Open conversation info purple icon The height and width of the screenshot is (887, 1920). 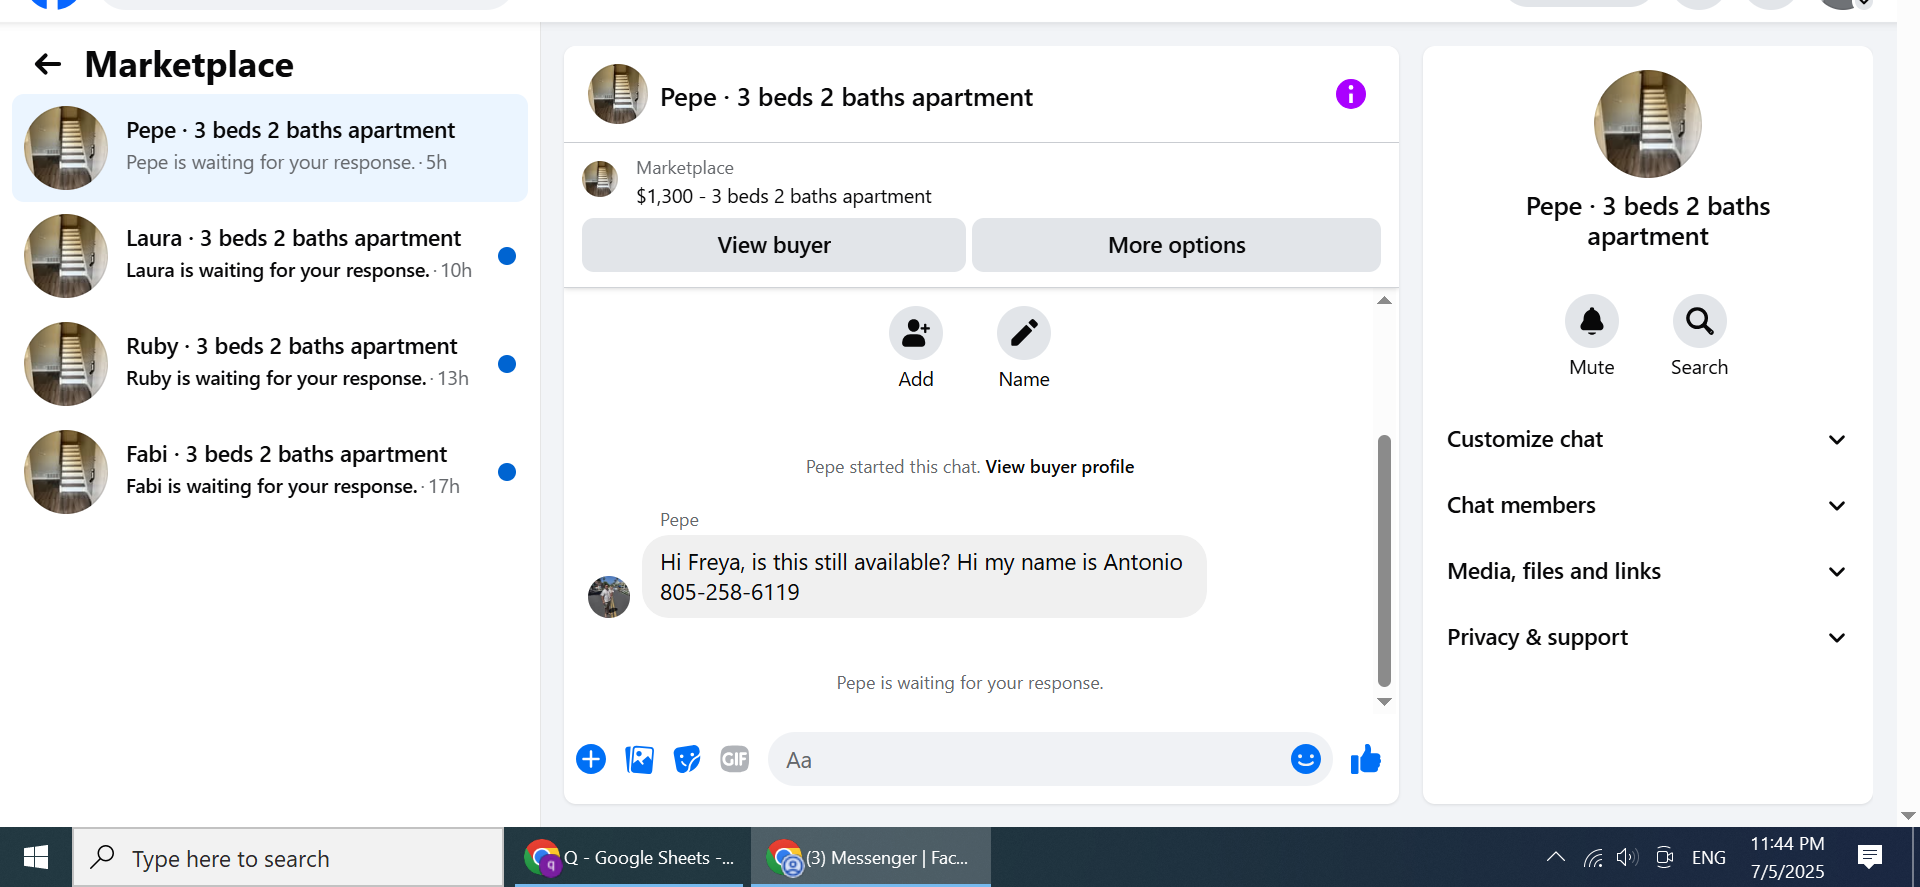coord(1350,94)
